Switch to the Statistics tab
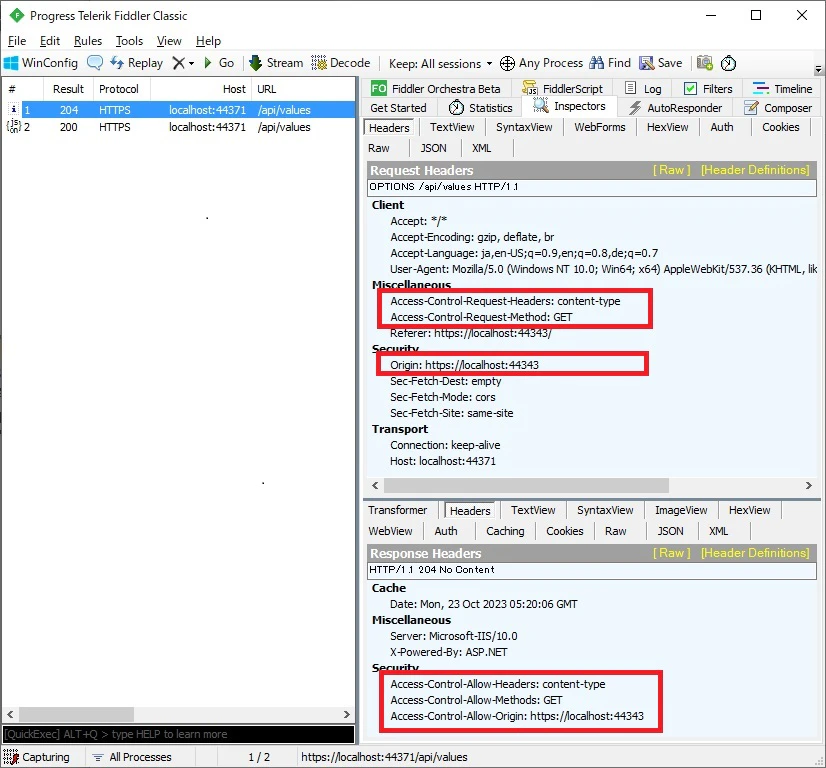Screen dimensions: 826x768 coord(480,108)
